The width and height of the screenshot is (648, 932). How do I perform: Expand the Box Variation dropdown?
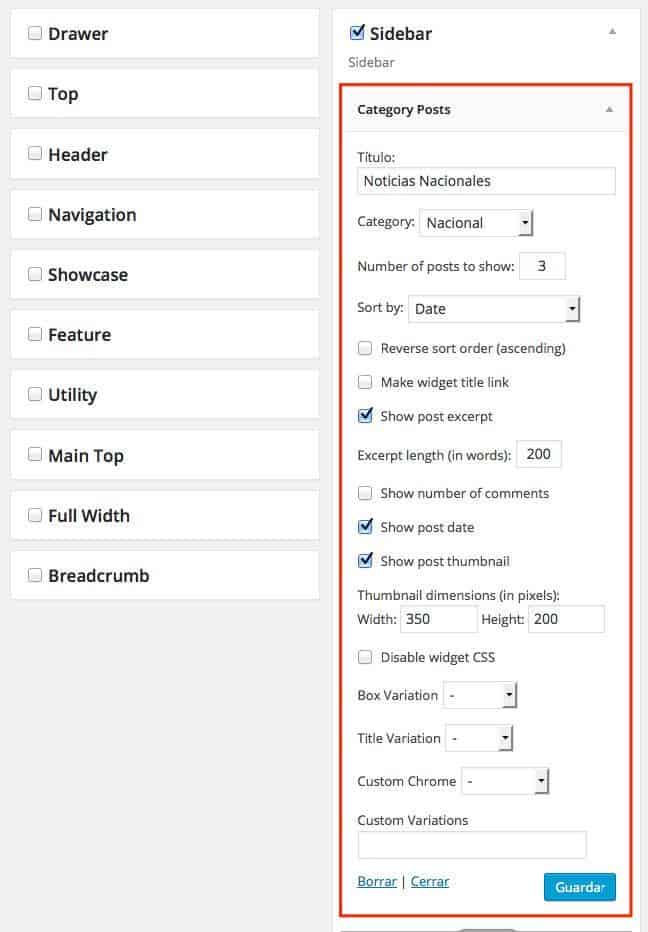click(x=480, y=695)
